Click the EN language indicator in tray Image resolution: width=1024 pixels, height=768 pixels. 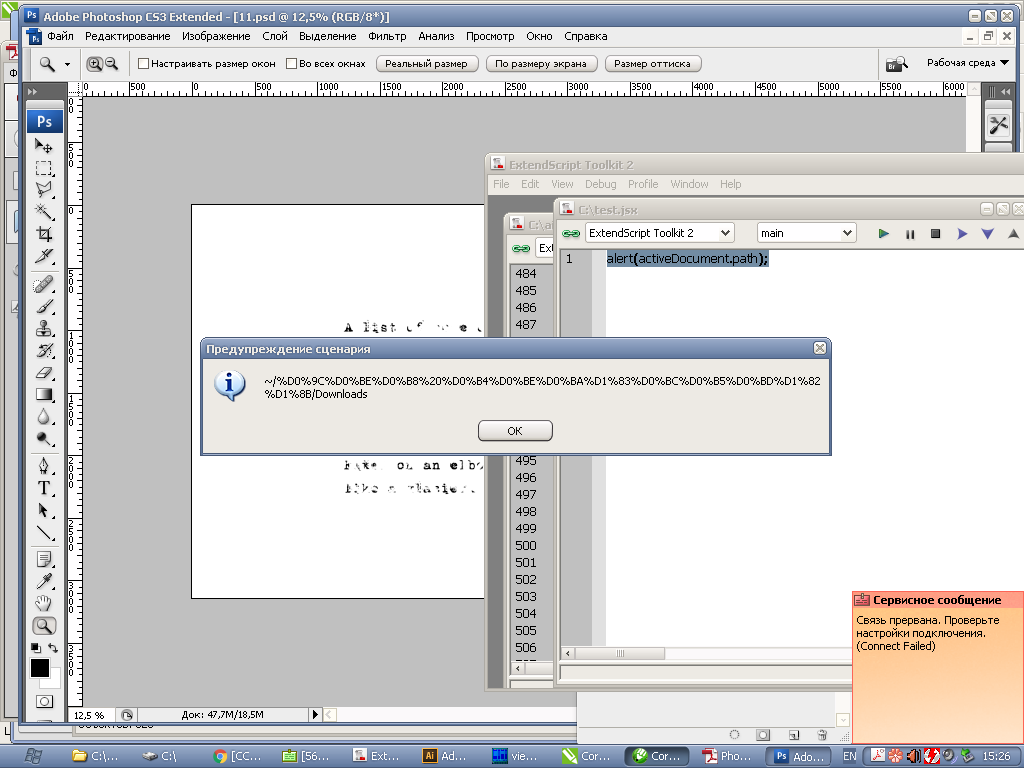[849, 756]
